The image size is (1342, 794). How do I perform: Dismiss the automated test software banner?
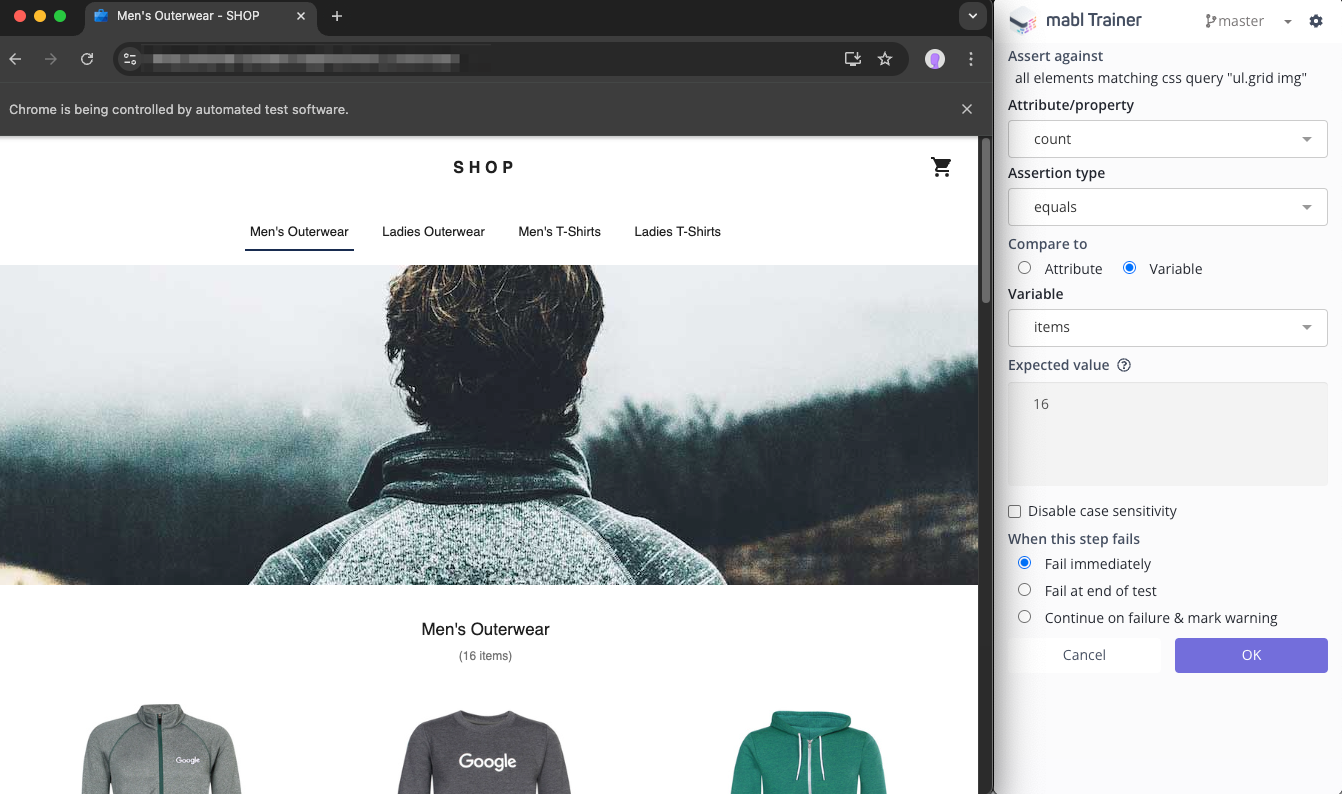(x=966, y=109)
